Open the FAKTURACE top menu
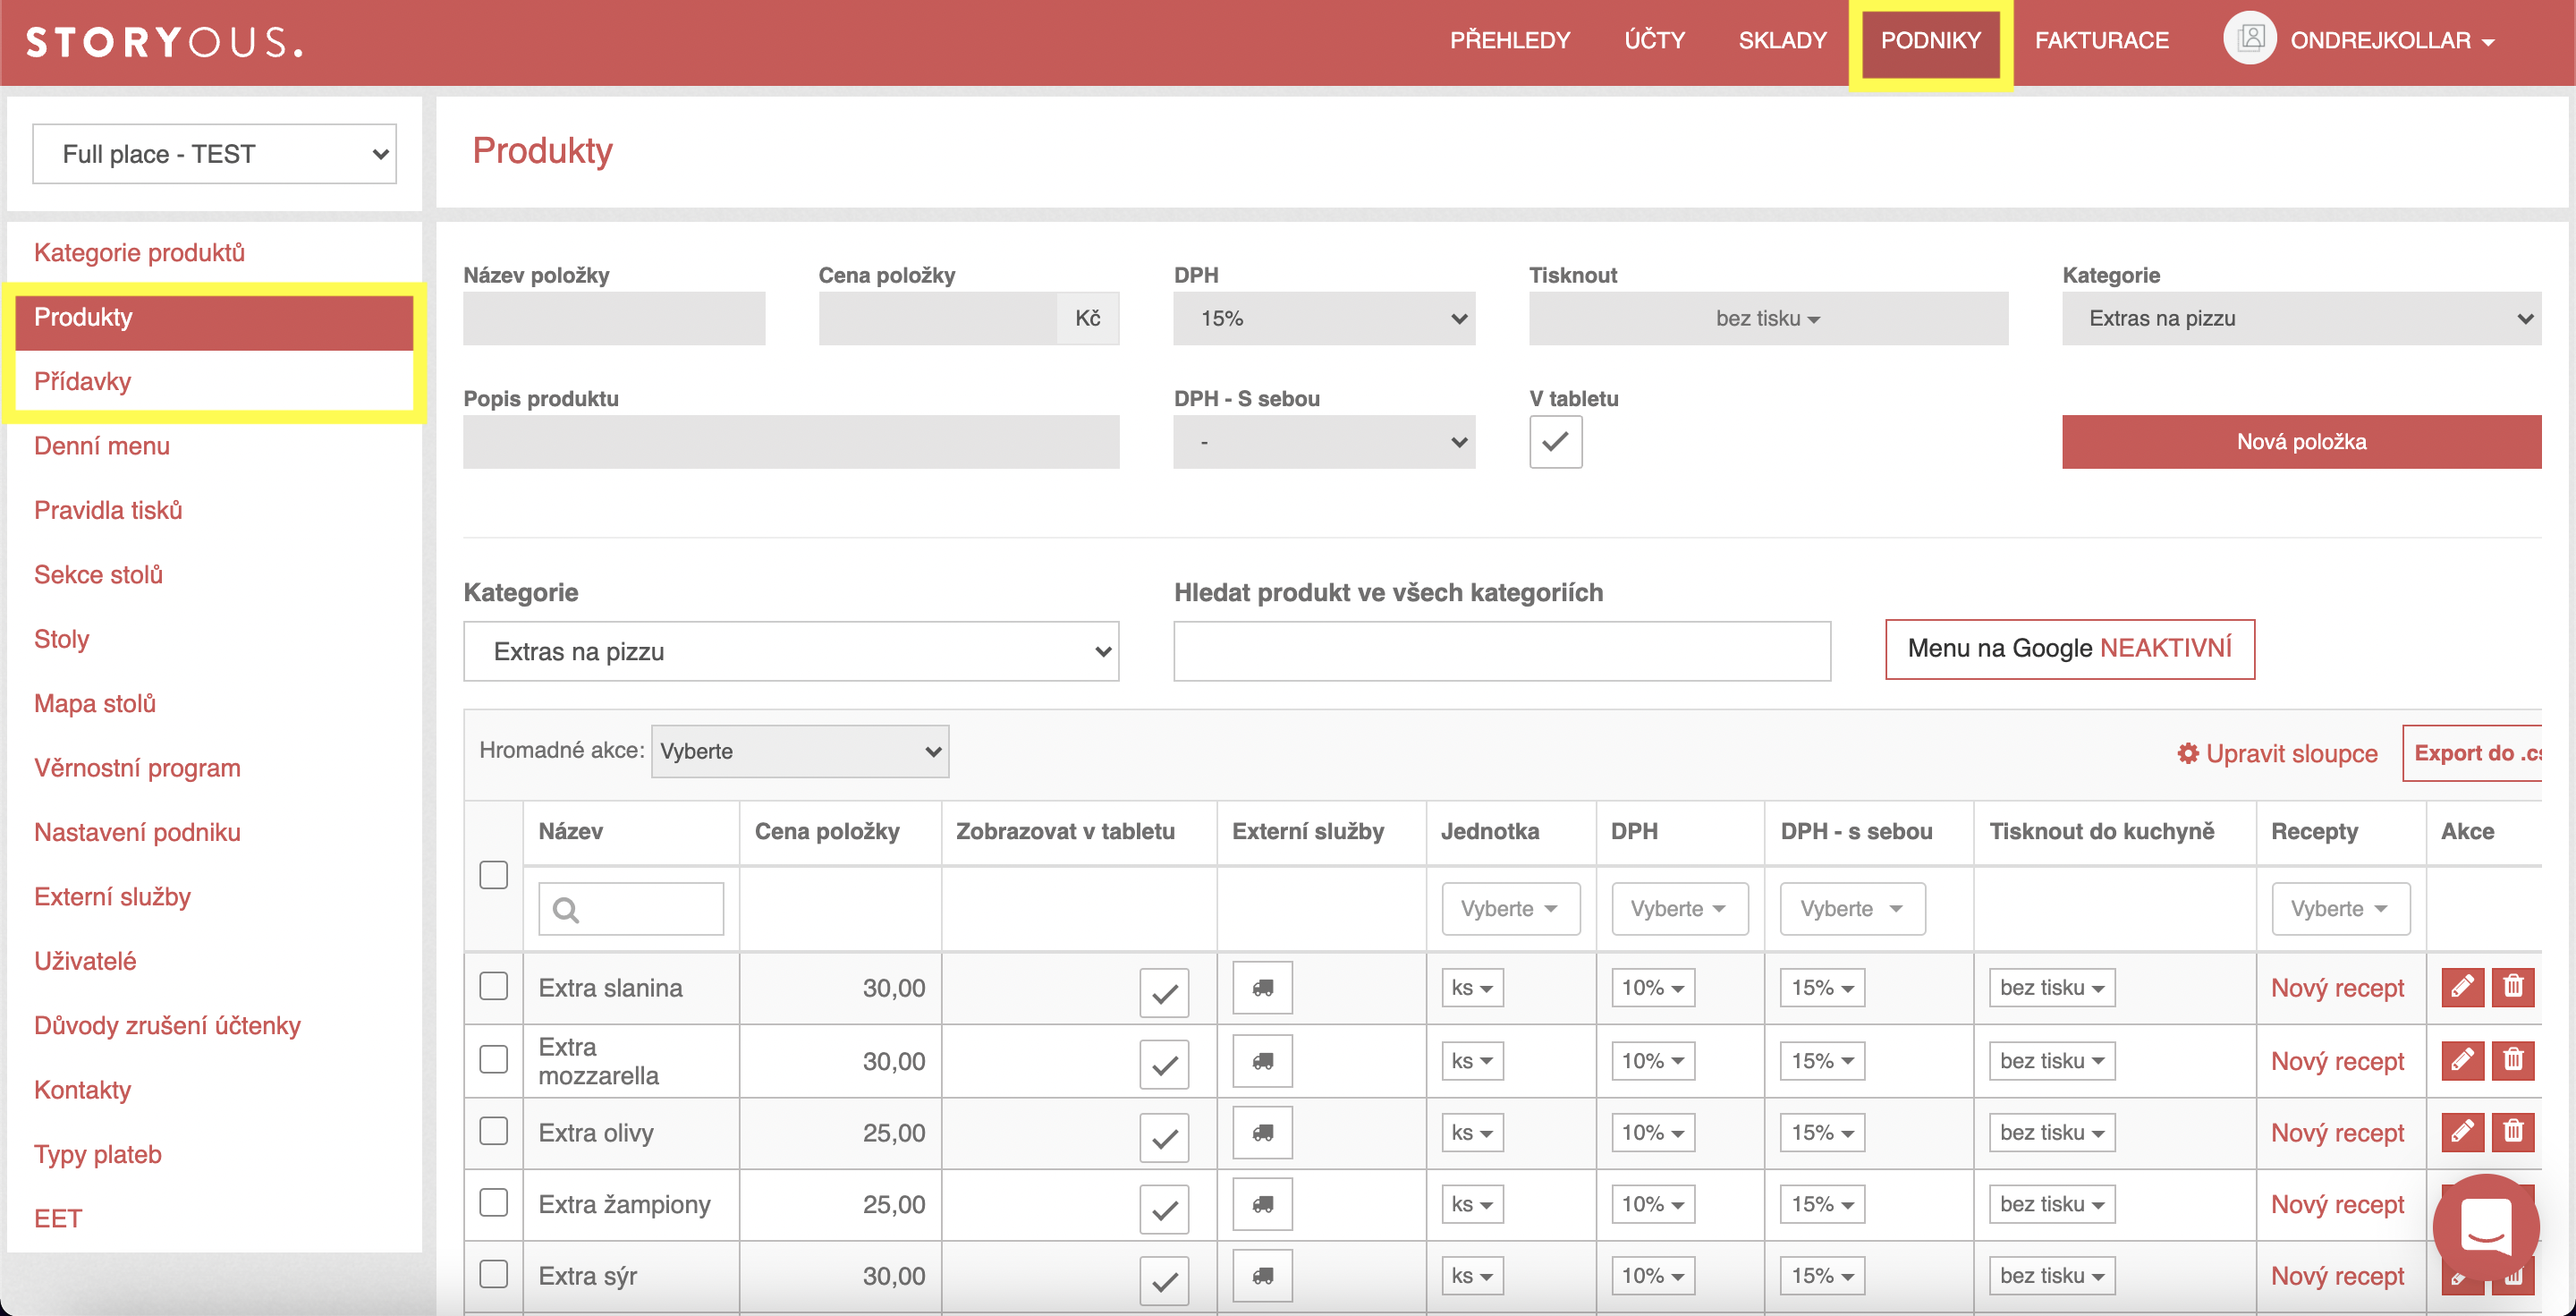Screen dimensions: 2576x1316 2101,41
